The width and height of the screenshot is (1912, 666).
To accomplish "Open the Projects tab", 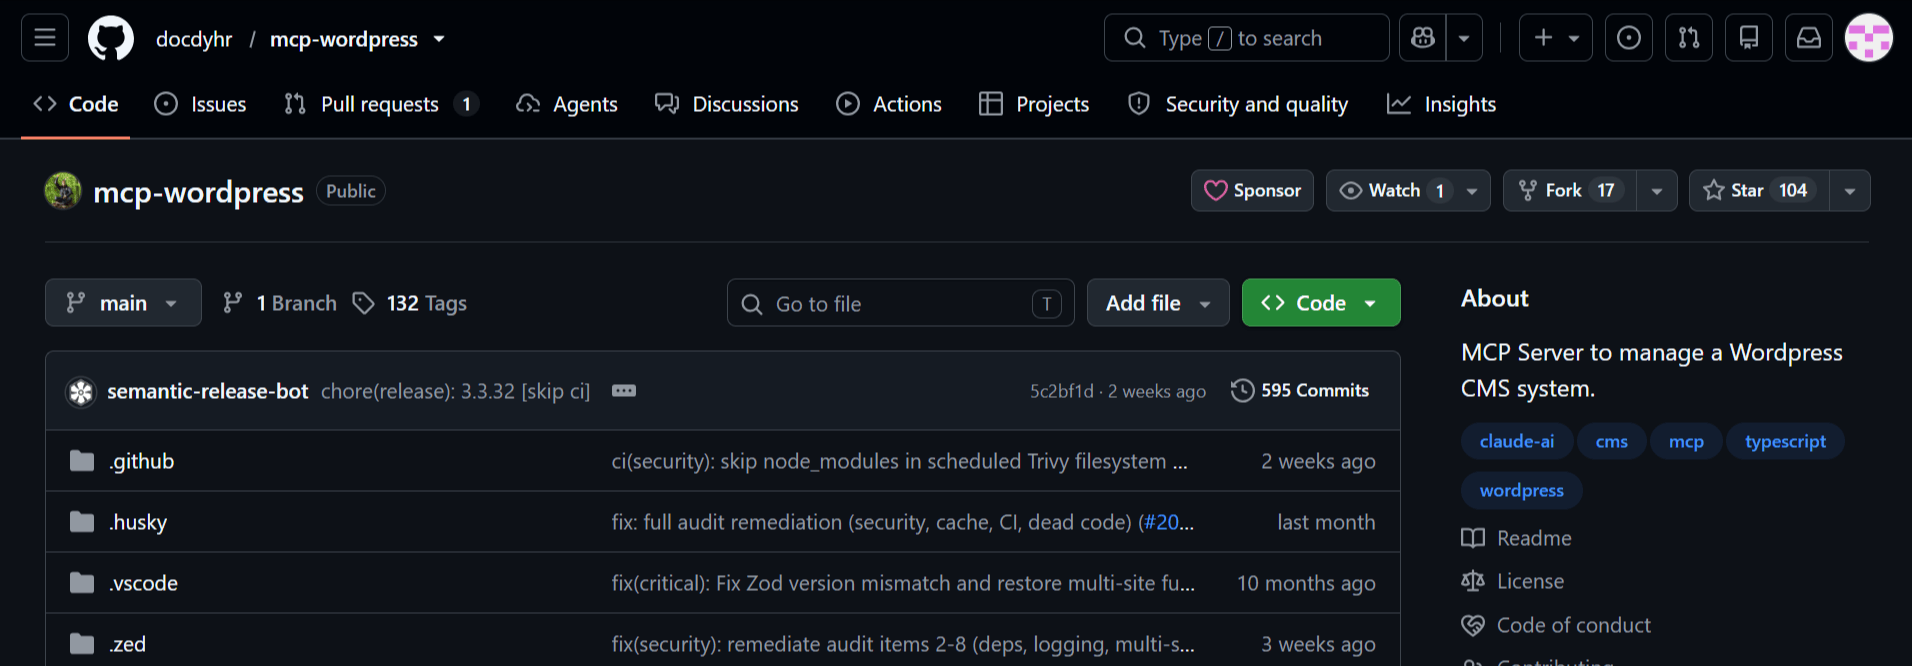I will pyautogui.click(x=1034, y=104).
